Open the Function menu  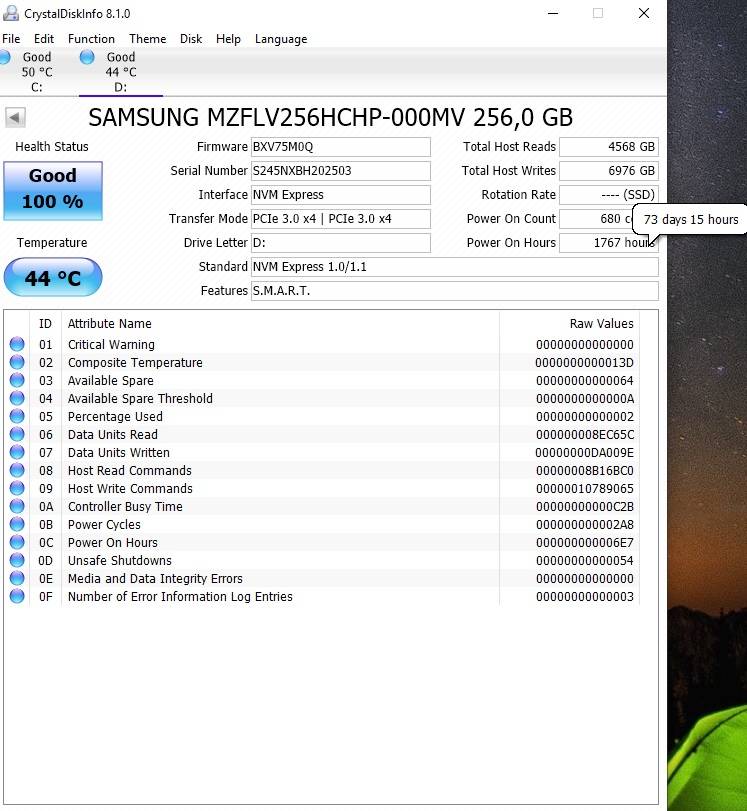(x=91, y=39)
